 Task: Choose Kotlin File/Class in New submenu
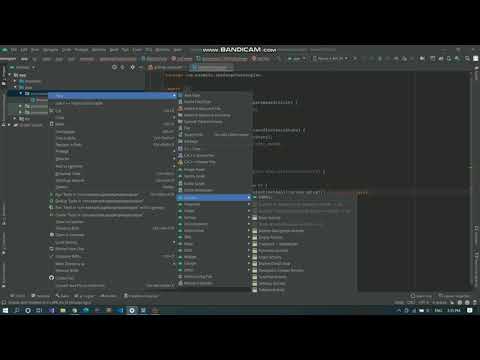click(x=197, y=102)
